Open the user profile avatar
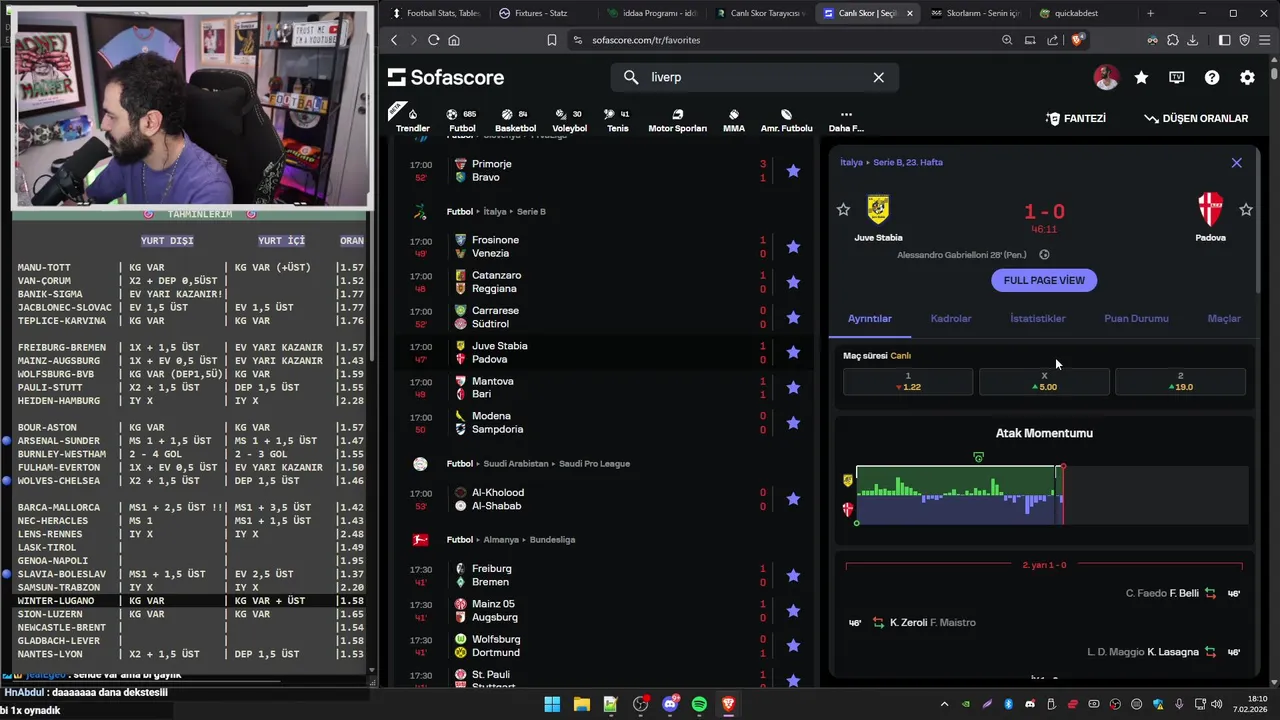 tap(1106, 77)
